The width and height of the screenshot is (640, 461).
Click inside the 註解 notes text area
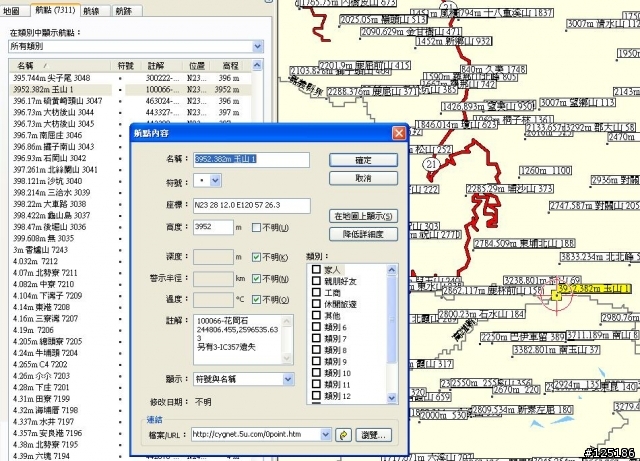[239, 339]
